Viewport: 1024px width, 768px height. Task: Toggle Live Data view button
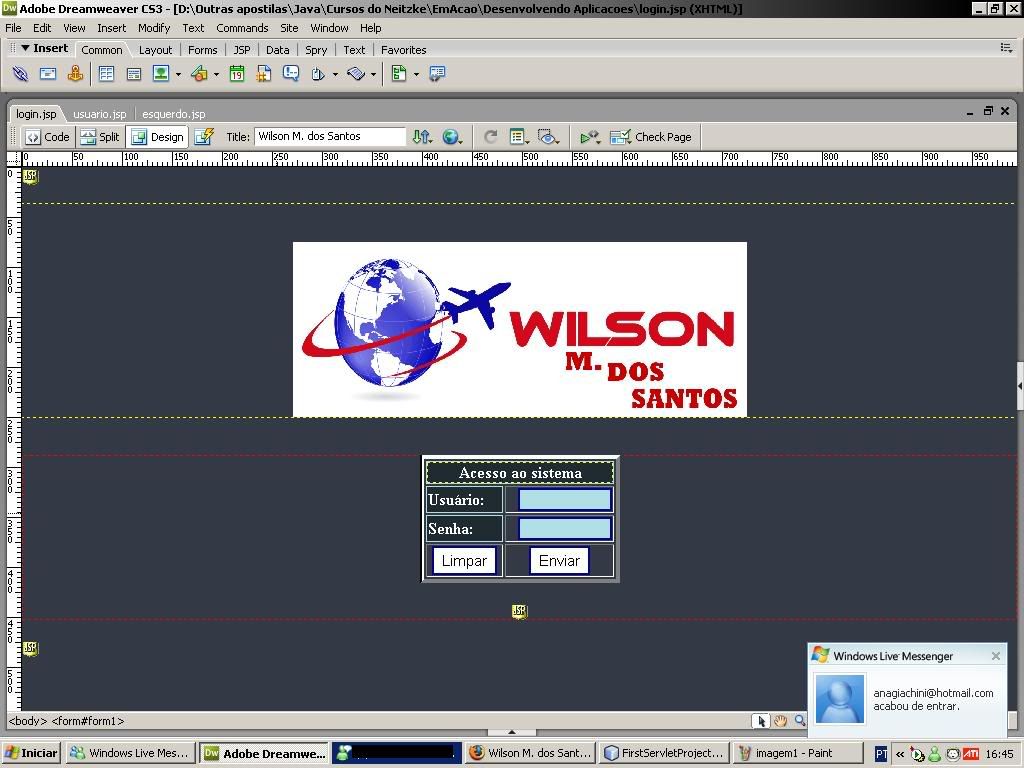[x=204, y=137]
